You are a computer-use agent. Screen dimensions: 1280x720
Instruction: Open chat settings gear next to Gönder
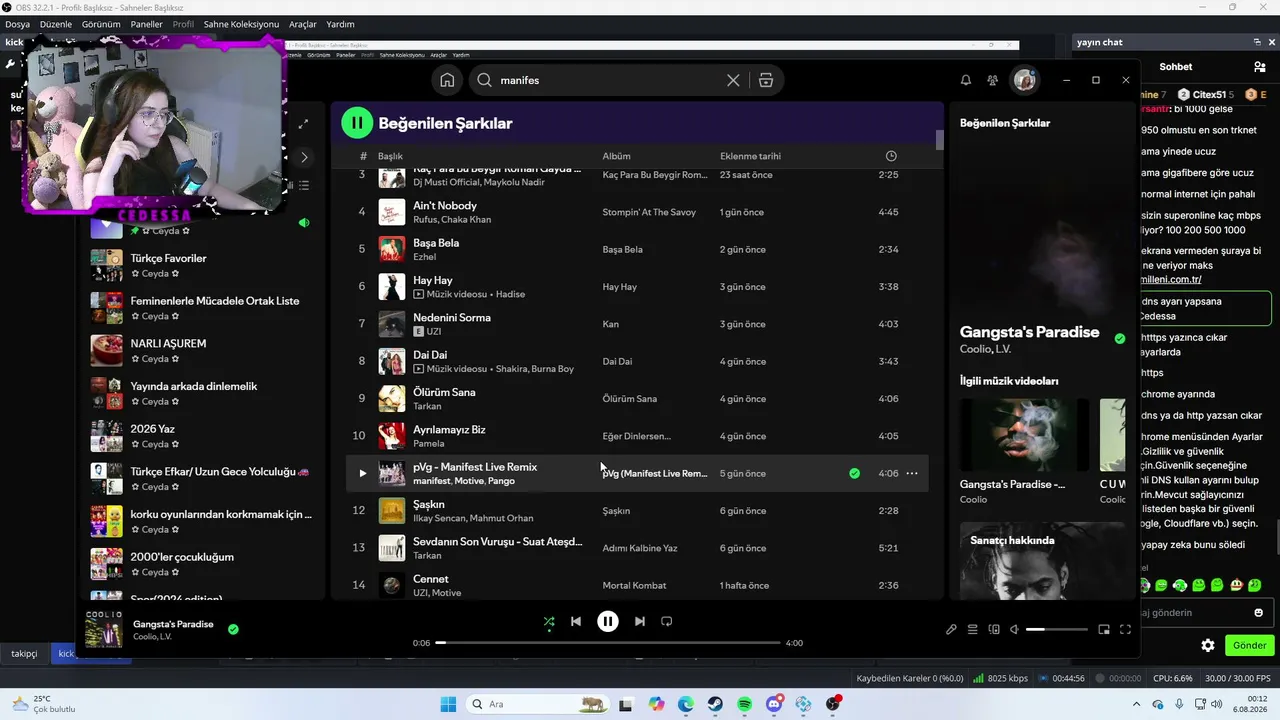(1208, 645)
